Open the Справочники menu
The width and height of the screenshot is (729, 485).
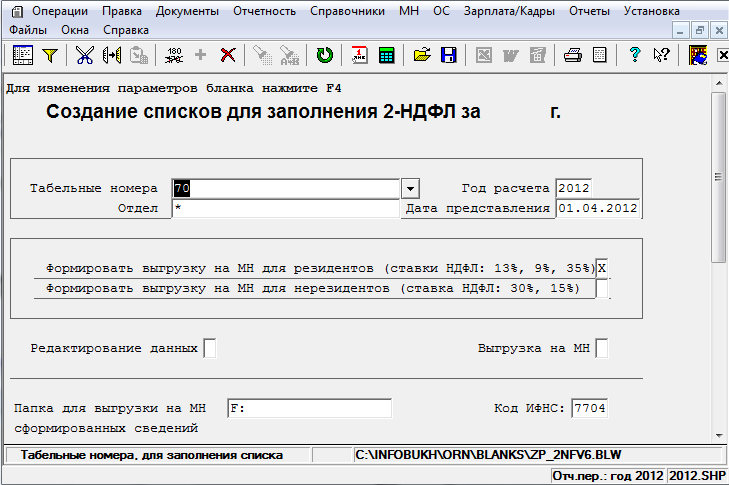(x=347, y=11)
